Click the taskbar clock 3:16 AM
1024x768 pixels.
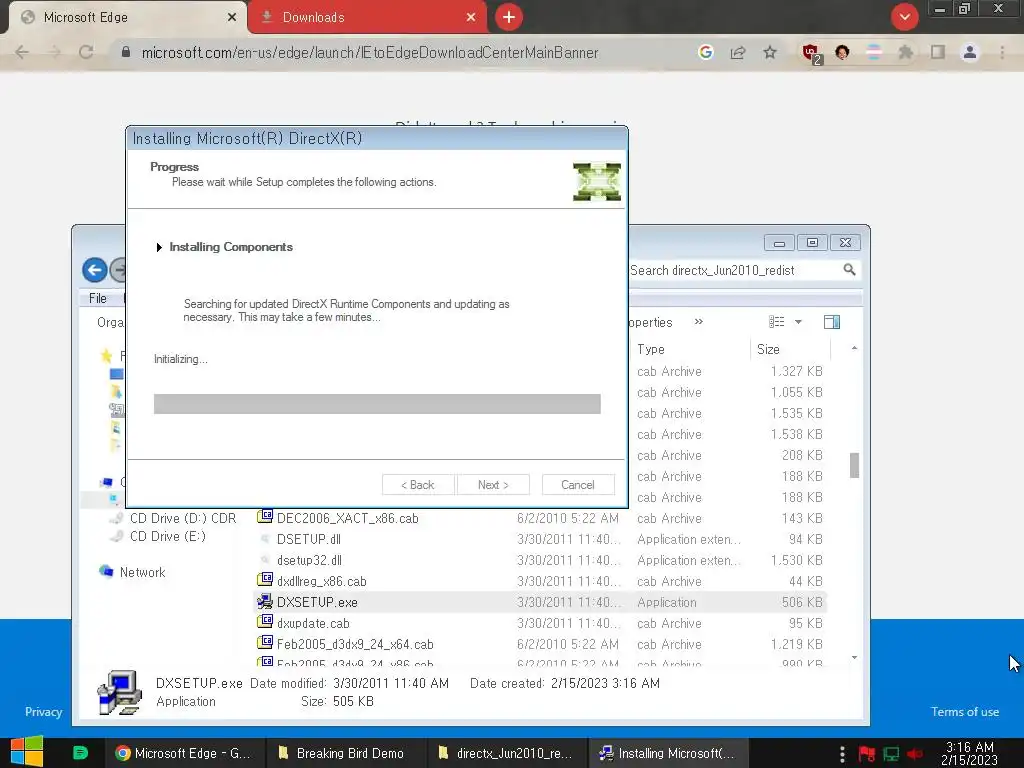[969, 753]
